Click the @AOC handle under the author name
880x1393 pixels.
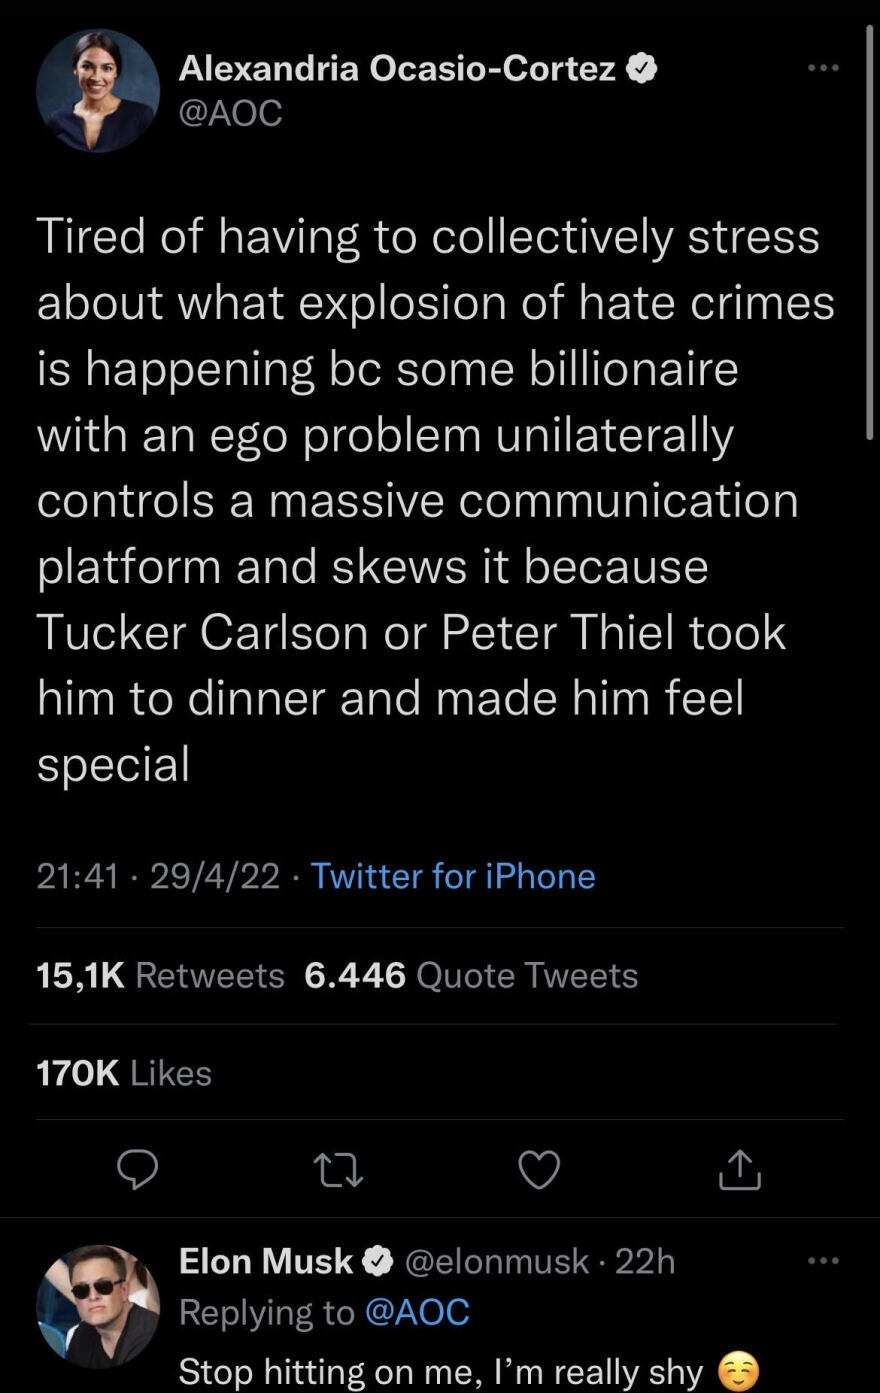tap(230, 113)
